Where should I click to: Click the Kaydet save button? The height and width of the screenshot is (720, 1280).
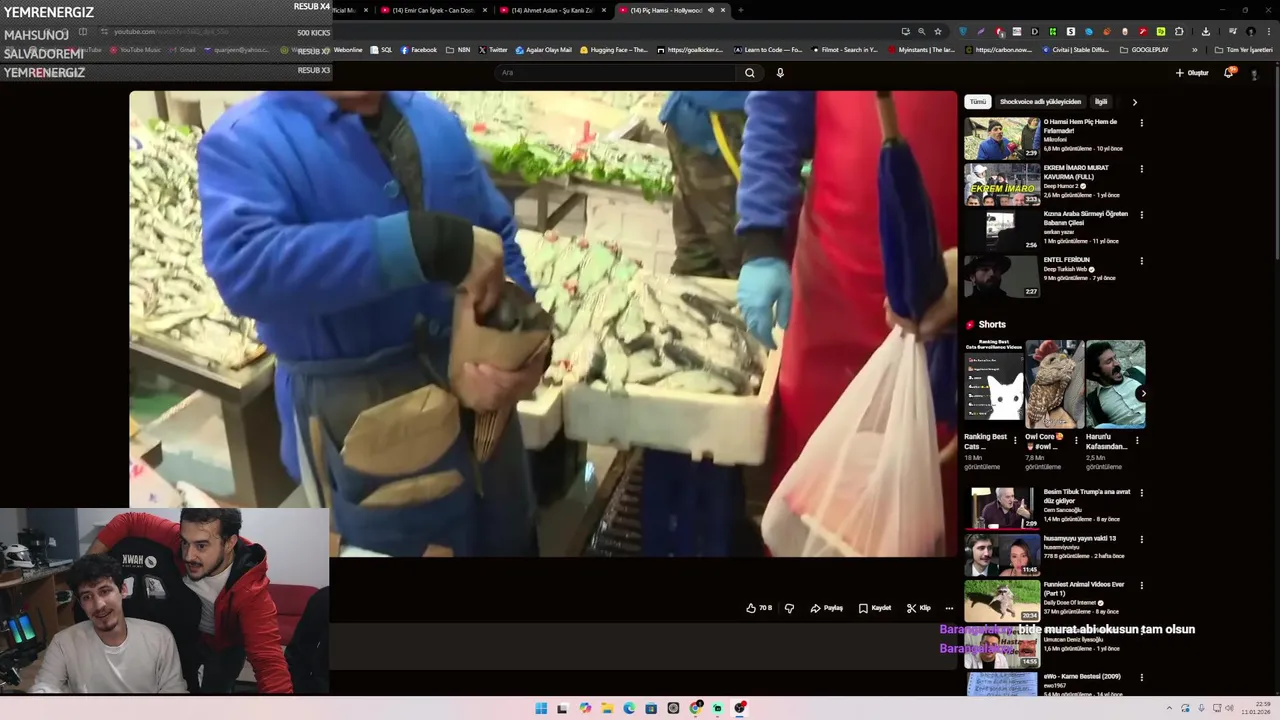point(874,608)
